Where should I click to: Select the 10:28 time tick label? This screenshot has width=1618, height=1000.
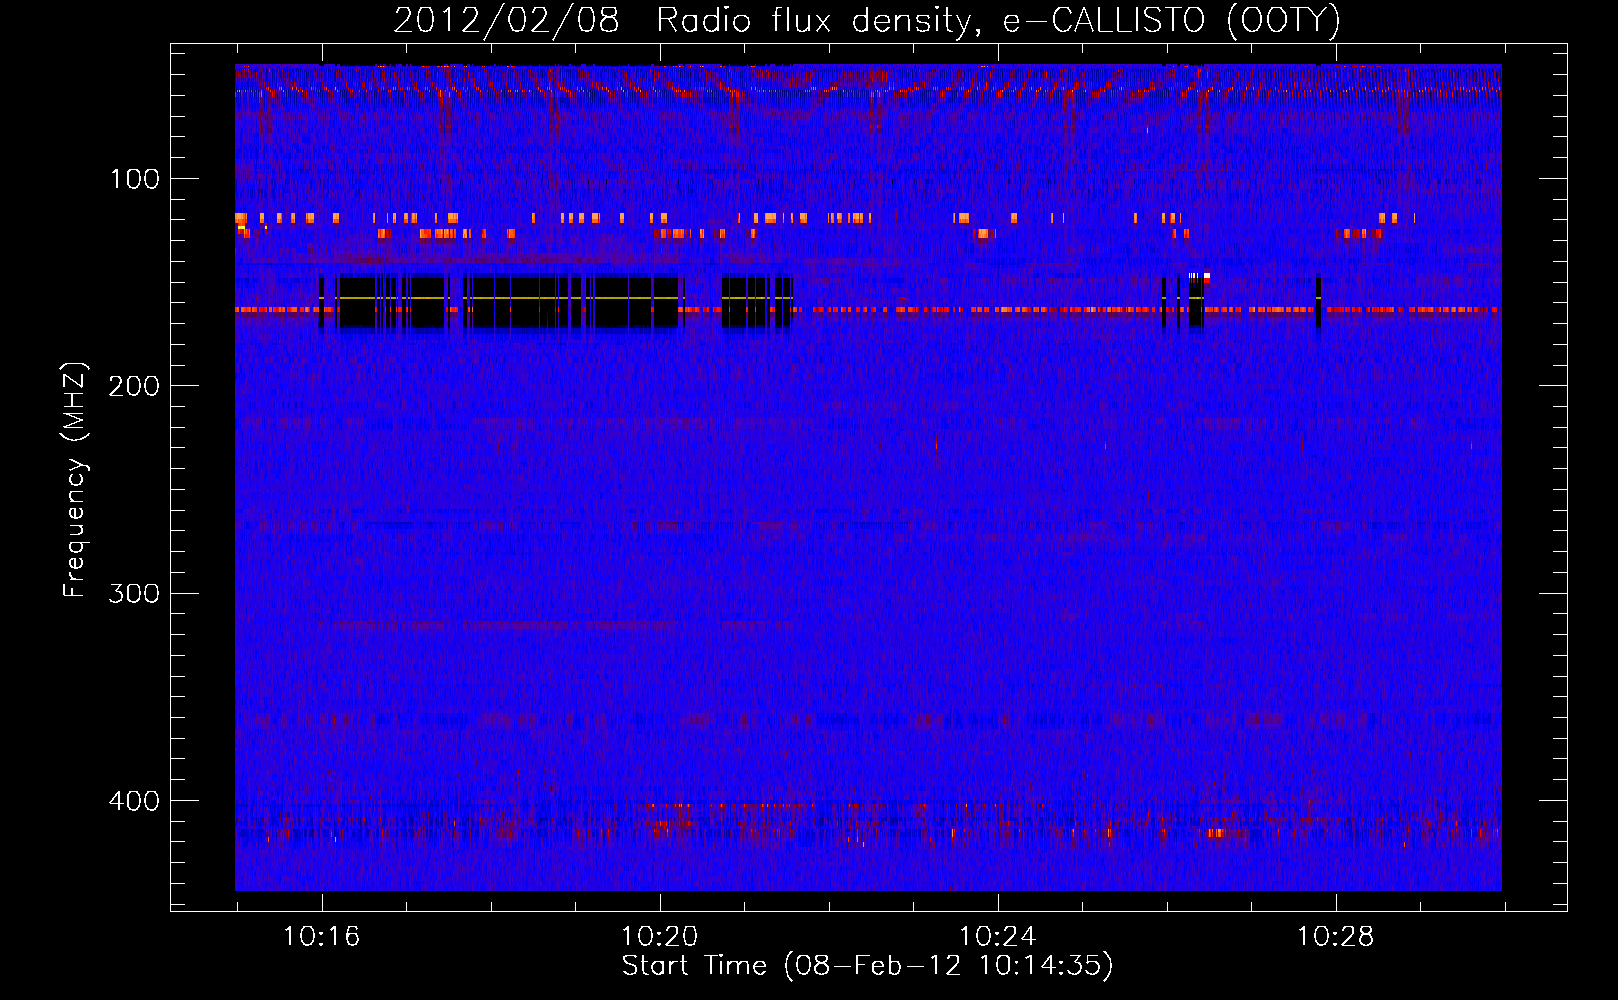pos(1335,937)
